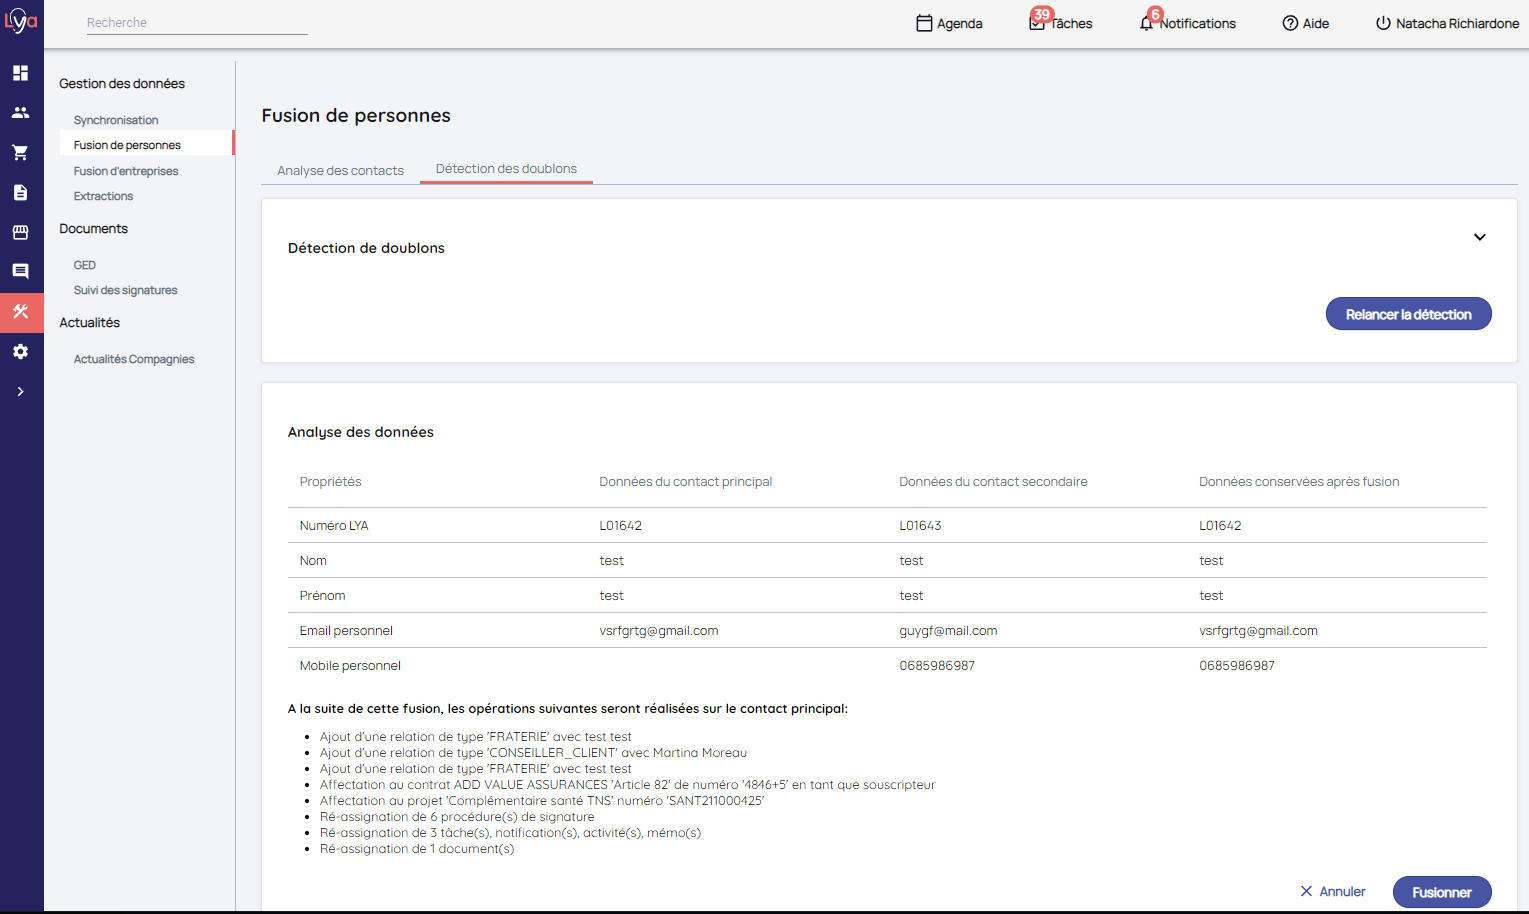
Task: Expand the sidebar with the chevron arrow
Action: click(20, 392)
